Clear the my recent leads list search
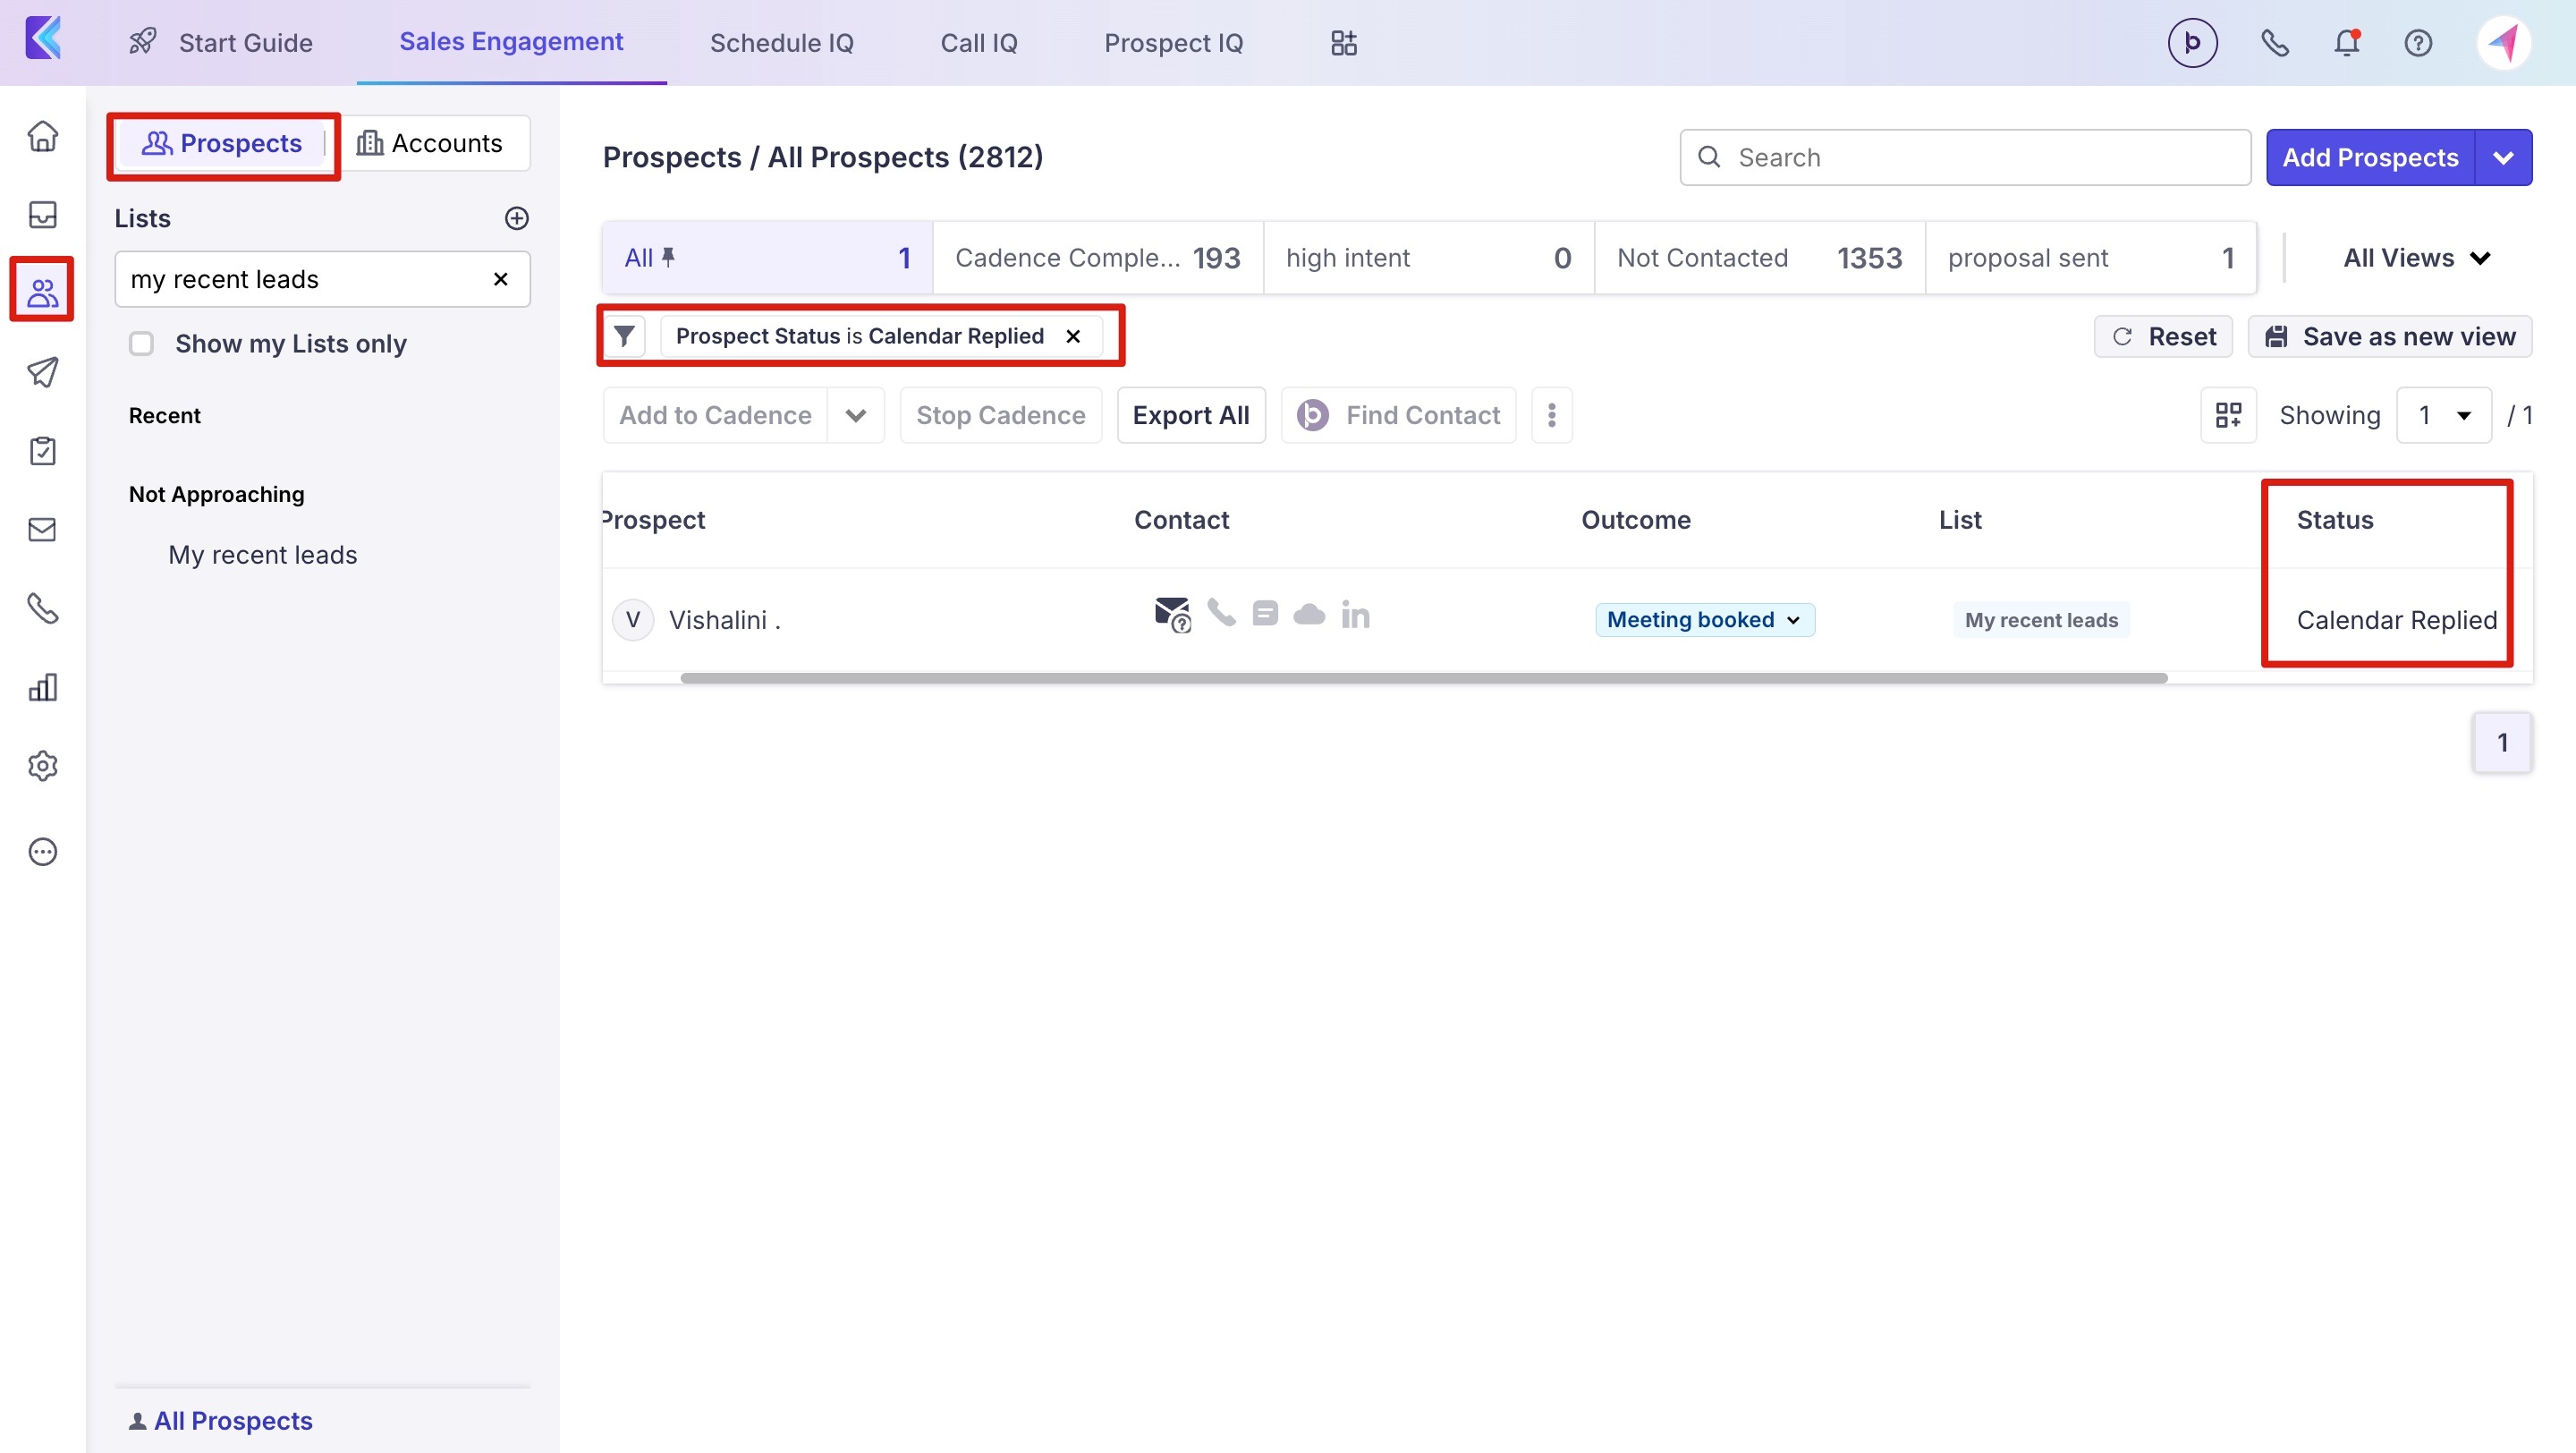 click(501, 279)
